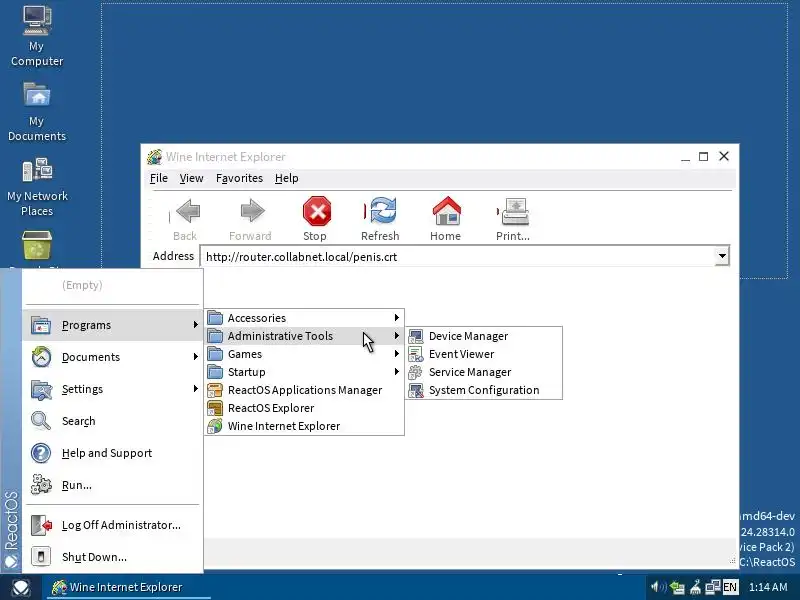Click the EN keyboard language indicator
800x600 pixels.
[730, 587]
